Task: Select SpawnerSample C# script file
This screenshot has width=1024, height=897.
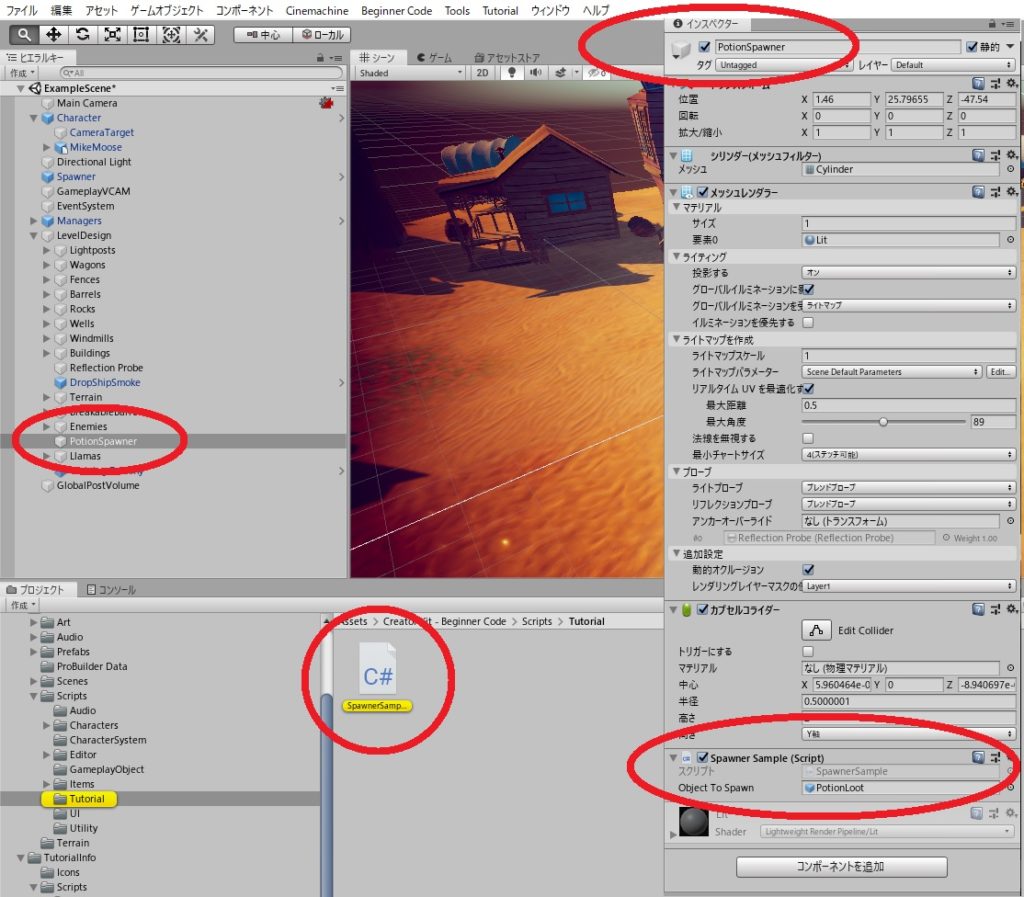Action: click(377, 677)
